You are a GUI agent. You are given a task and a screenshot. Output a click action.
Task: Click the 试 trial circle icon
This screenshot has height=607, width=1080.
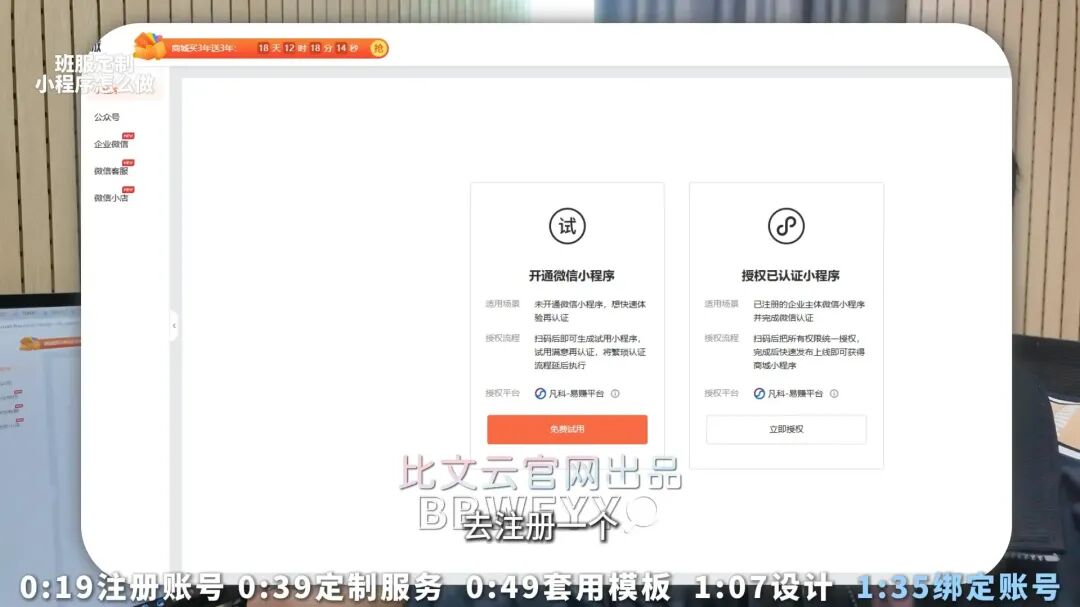[567, 226]
